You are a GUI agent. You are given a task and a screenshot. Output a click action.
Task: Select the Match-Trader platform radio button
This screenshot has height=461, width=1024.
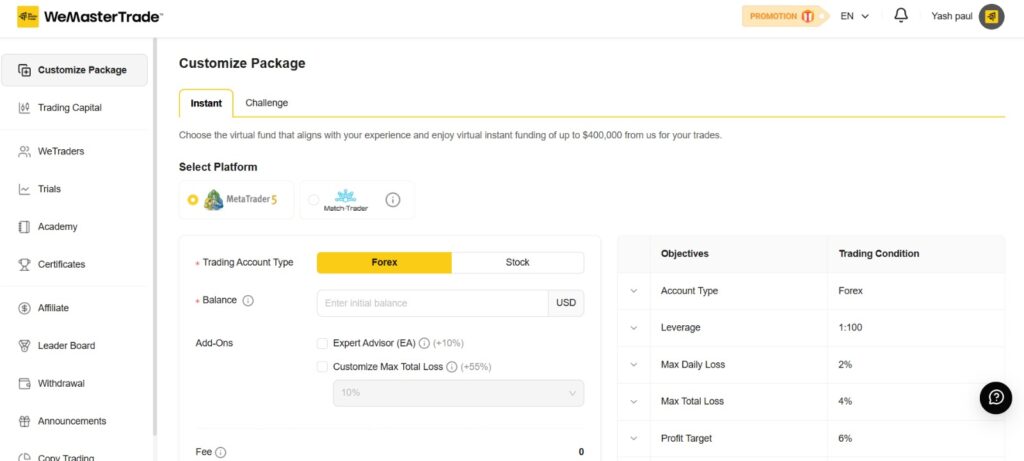[x=314, y=200]
